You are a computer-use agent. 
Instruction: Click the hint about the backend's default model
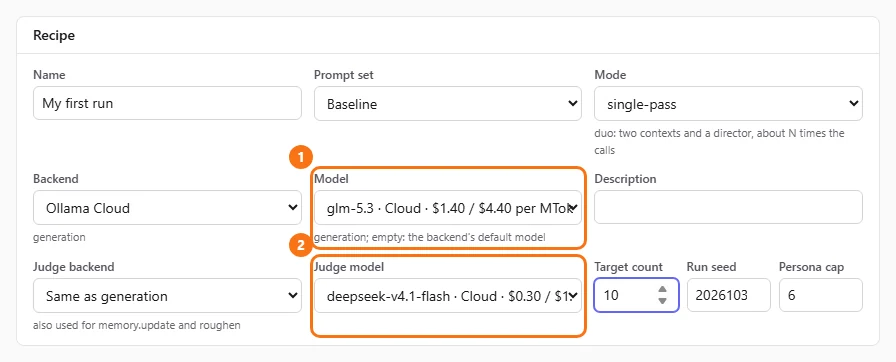pos(430,237)
